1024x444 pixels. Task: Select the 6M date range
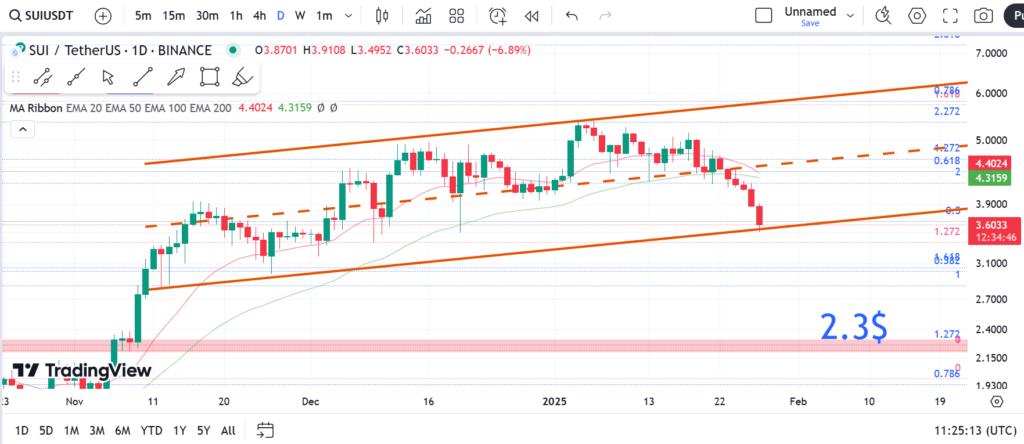pyautogui.click(x=122, y=430)
